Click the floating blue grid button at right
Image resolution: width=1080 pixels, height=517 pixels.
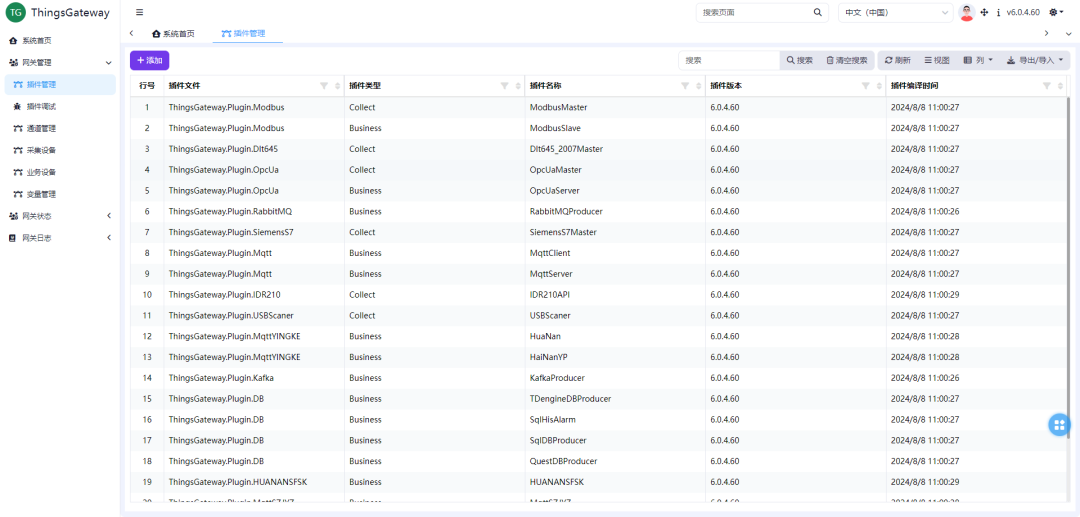click(x=1058, y=425)
